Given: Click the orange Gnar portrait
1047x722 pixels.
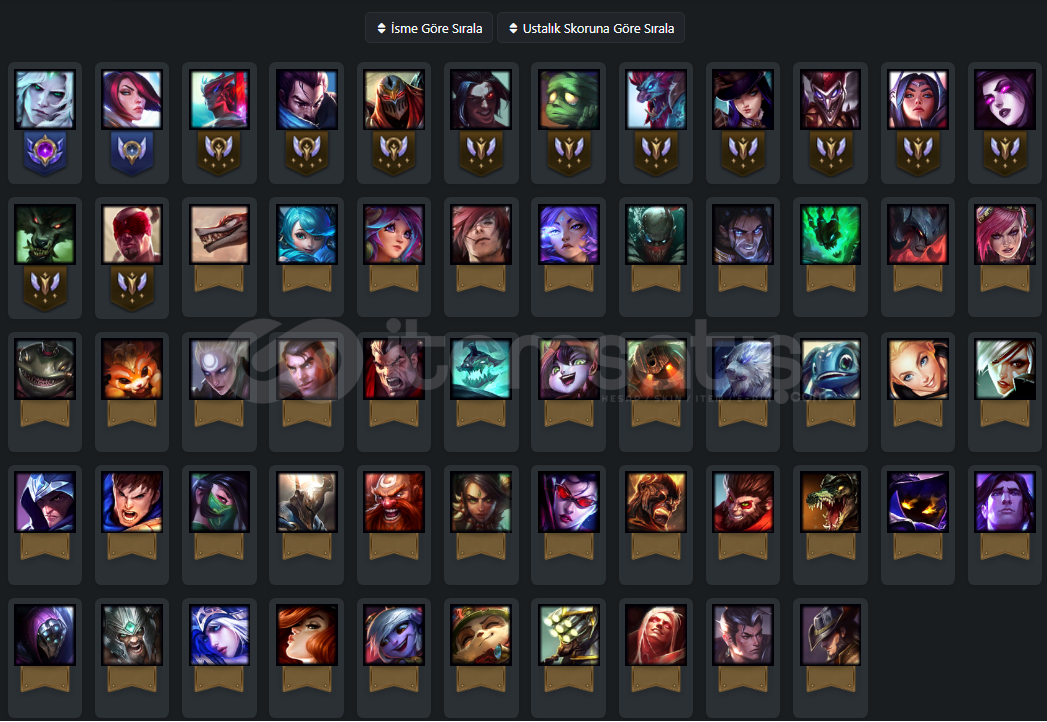Looking at the screenshot, I should pos(132,369).
